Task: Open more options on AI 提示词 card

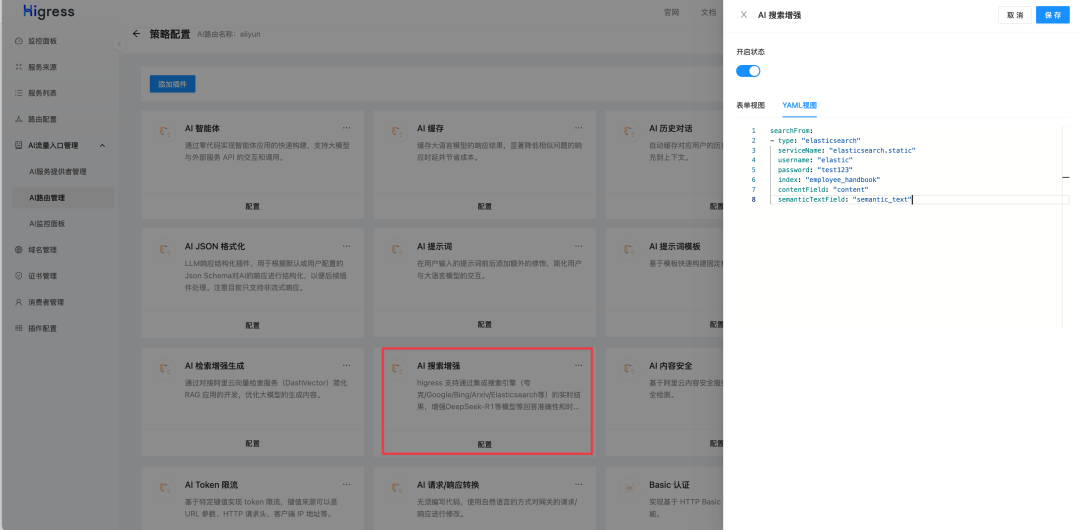Action: 579,246
